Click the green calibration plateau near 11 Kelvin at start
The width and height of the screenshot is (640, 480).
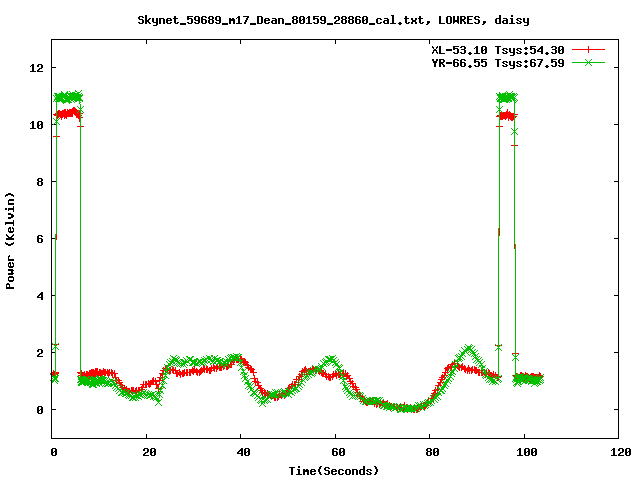(x=68, y=97)
